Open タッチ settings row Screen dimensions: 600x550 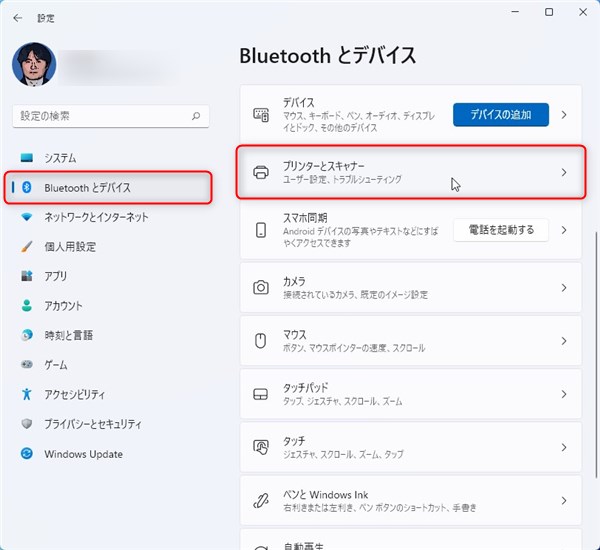coord(411,447)
